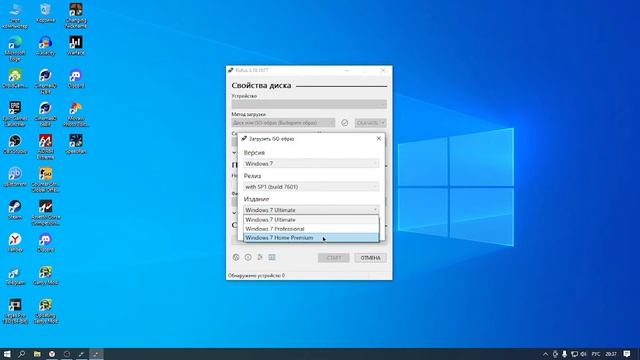Image resolution: width=640 pixels, height=360 pixels.
Task: Click the checkmark hash verification icon
Action: (344, 122)
